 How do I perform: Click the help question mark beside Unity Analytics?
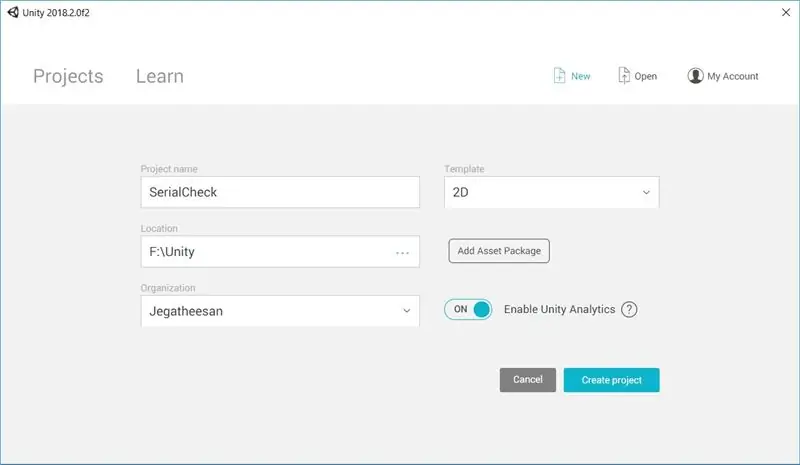click(x=629, y=309)
